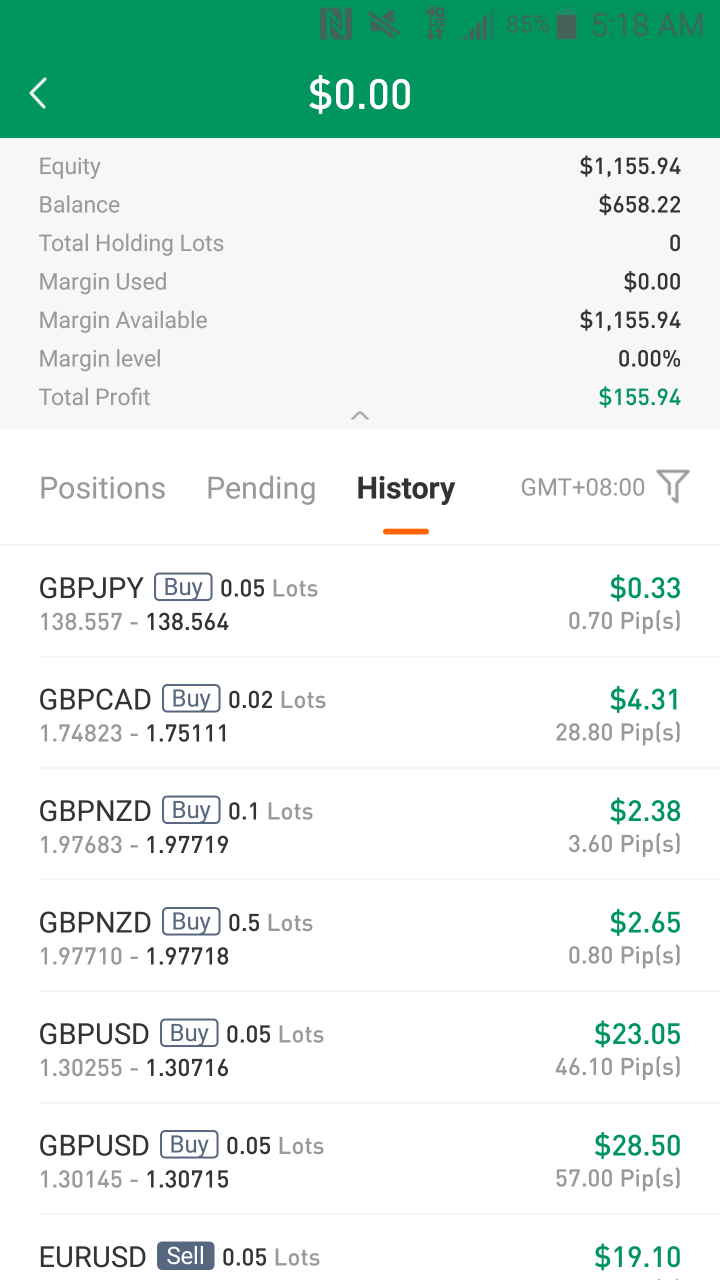Tap the muted sound status icon

click(x=384, y=24)
